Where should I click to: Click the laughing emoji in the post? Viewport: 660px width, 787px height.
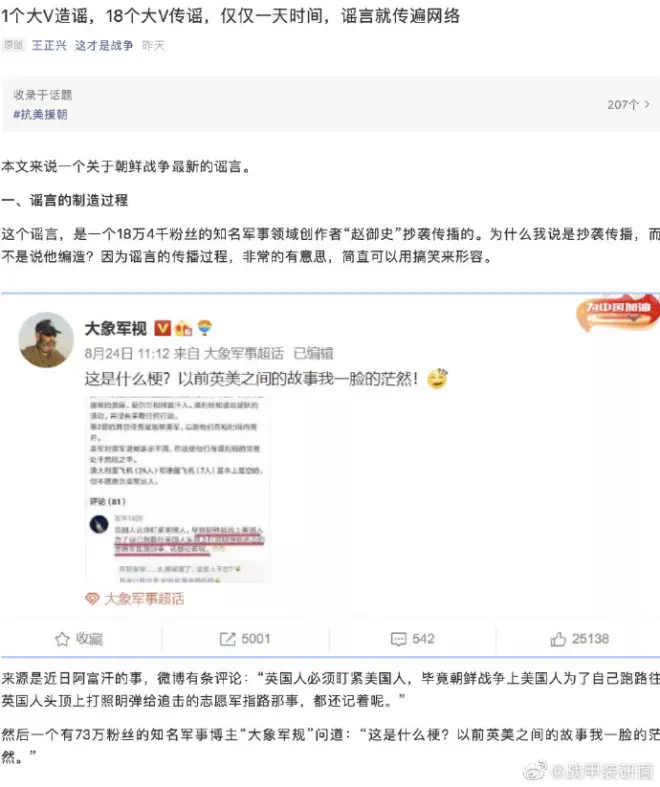[x=437, y=379]
